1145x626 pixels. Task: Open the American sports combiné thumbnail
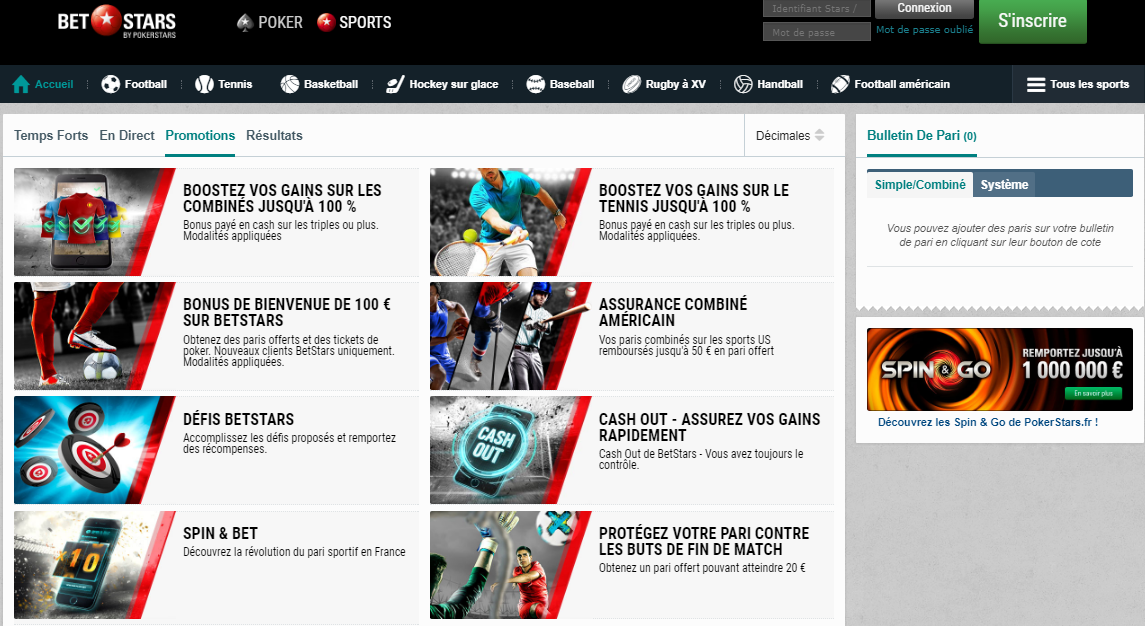point(510,336)
